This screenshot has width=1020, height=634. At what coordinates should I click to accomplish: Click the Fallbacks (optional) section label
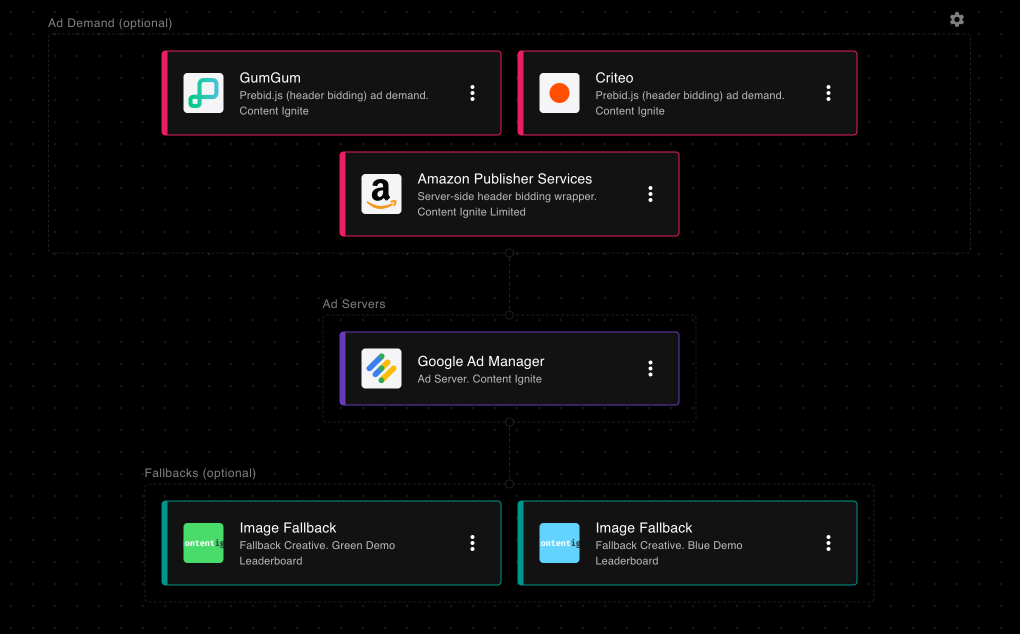200,473
